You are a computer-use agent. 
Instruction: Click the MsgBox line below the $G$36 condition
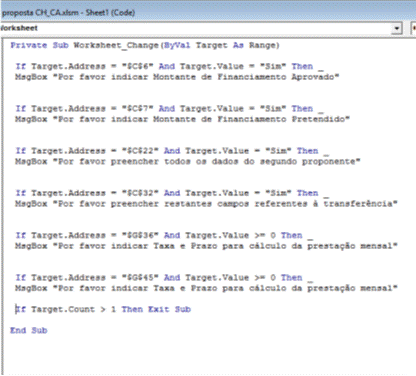pos(206,246)
